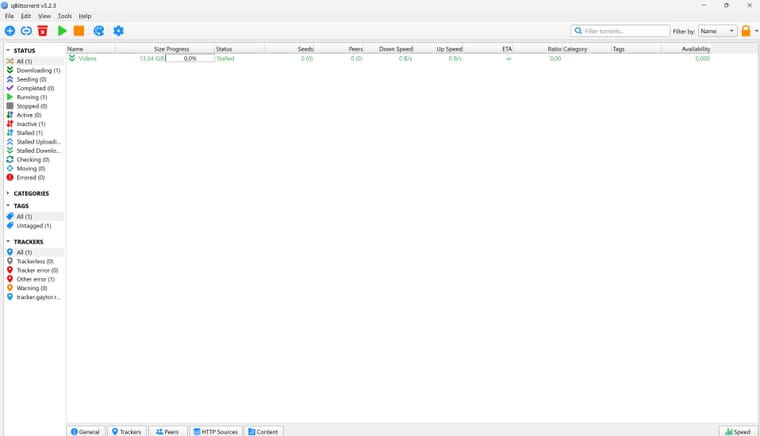The height and width of the screenshot is (436, 760).
Task: Click the red Remove torrent icon
Action: pos(43,31)
